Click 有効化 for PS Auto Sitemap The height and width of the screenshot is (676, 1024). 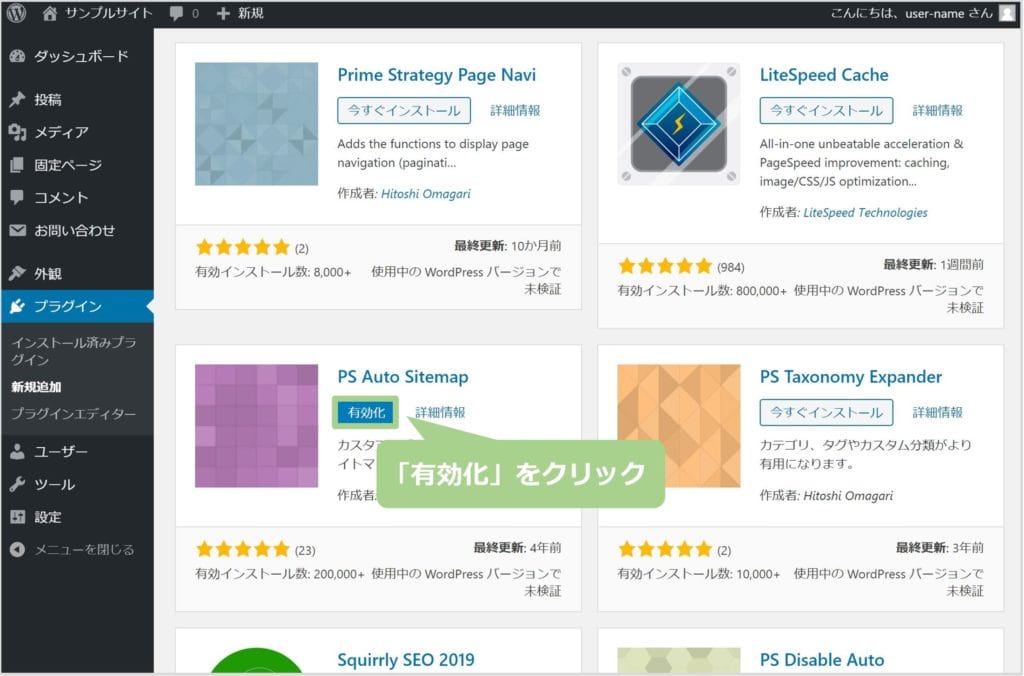[366, 412]
